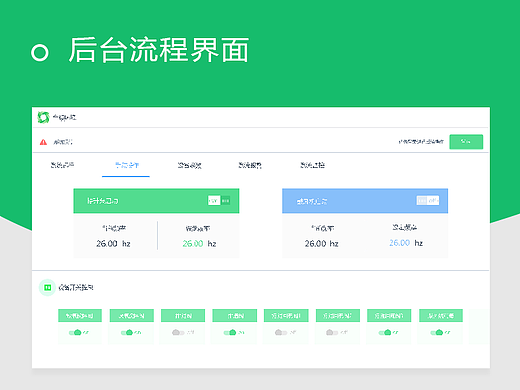Toggle the switch in the first device card
This screenshot has height=390, width=520.
tap(75, 332)
